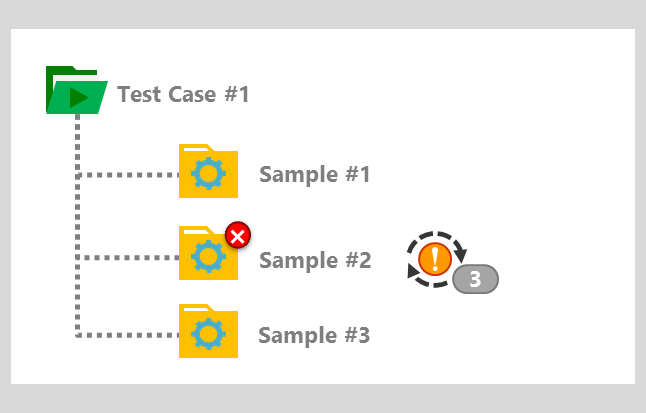Select the Sample #3 label
646x413 pixels.
[x=314, y=335]
